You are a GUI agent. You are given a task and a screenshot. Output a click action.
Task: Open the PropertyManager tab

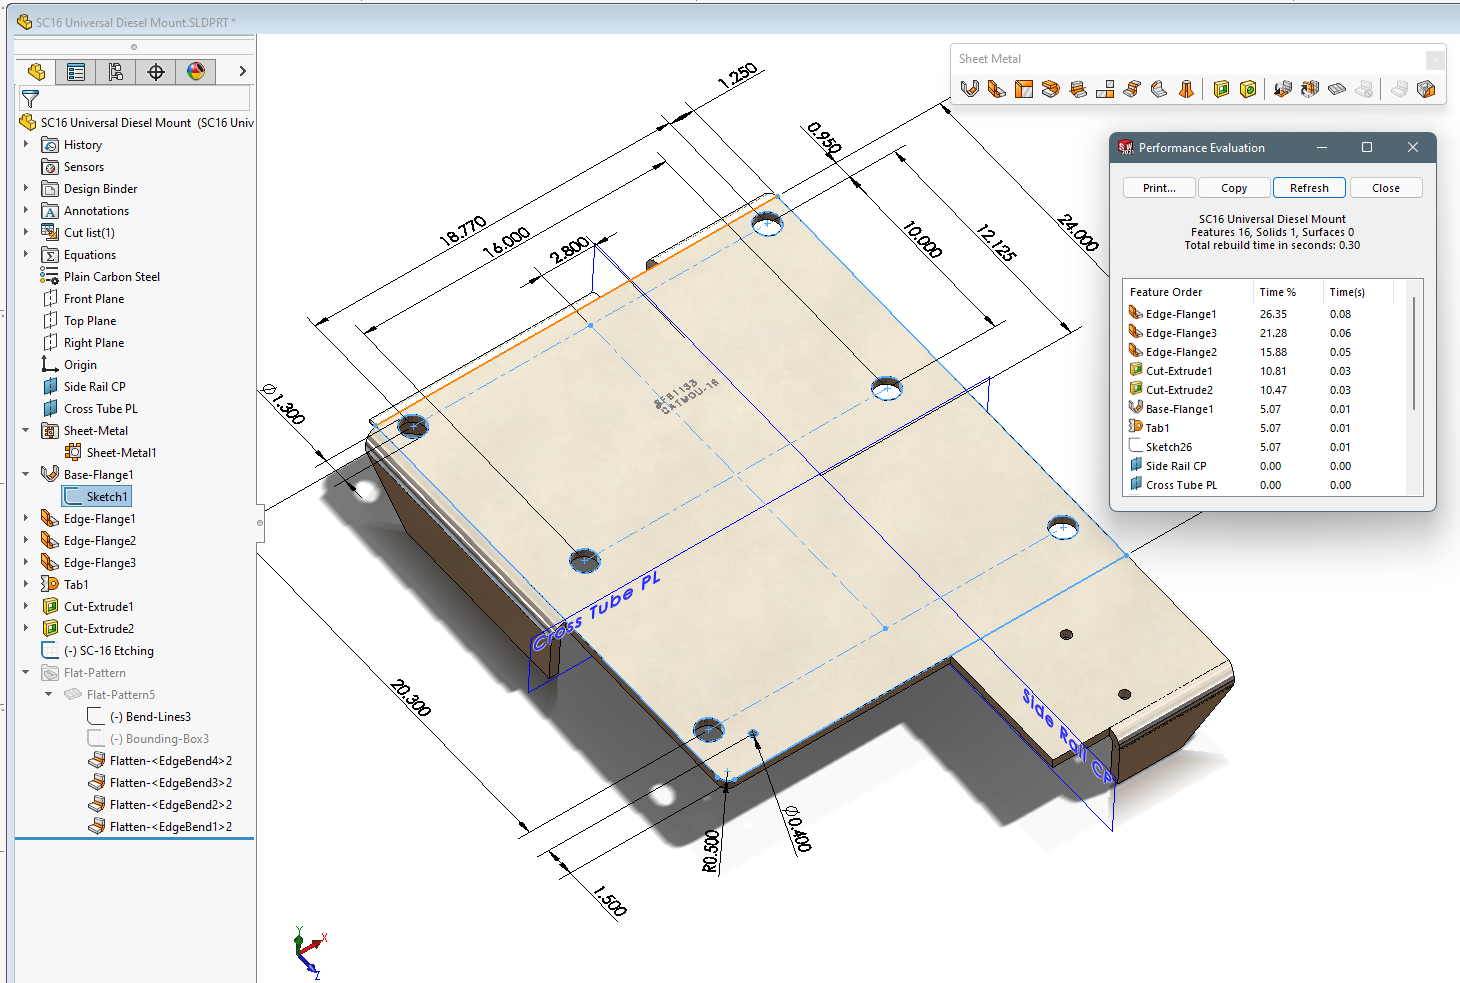tap(76, 71)
